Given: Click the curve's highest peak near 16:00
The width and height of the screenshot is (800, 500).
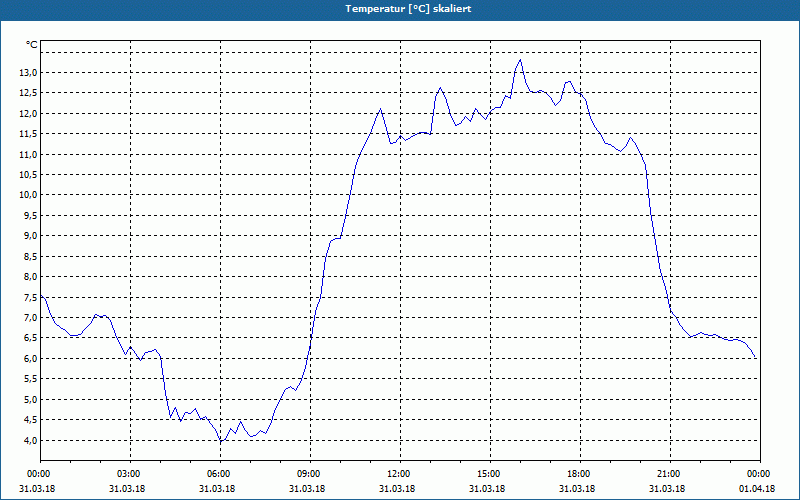Looking at the screenshot, I should (520, 60).
